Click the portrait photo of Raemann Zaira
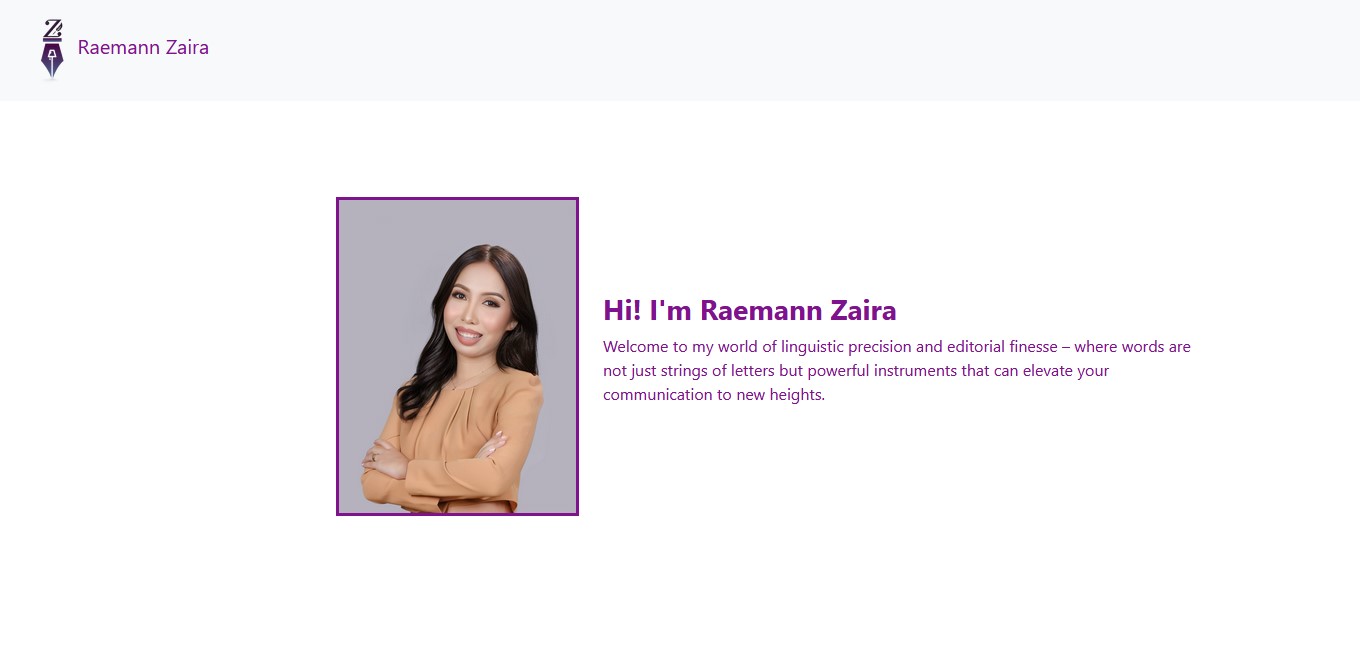1360x647 pixels. (x=457, y=356)
